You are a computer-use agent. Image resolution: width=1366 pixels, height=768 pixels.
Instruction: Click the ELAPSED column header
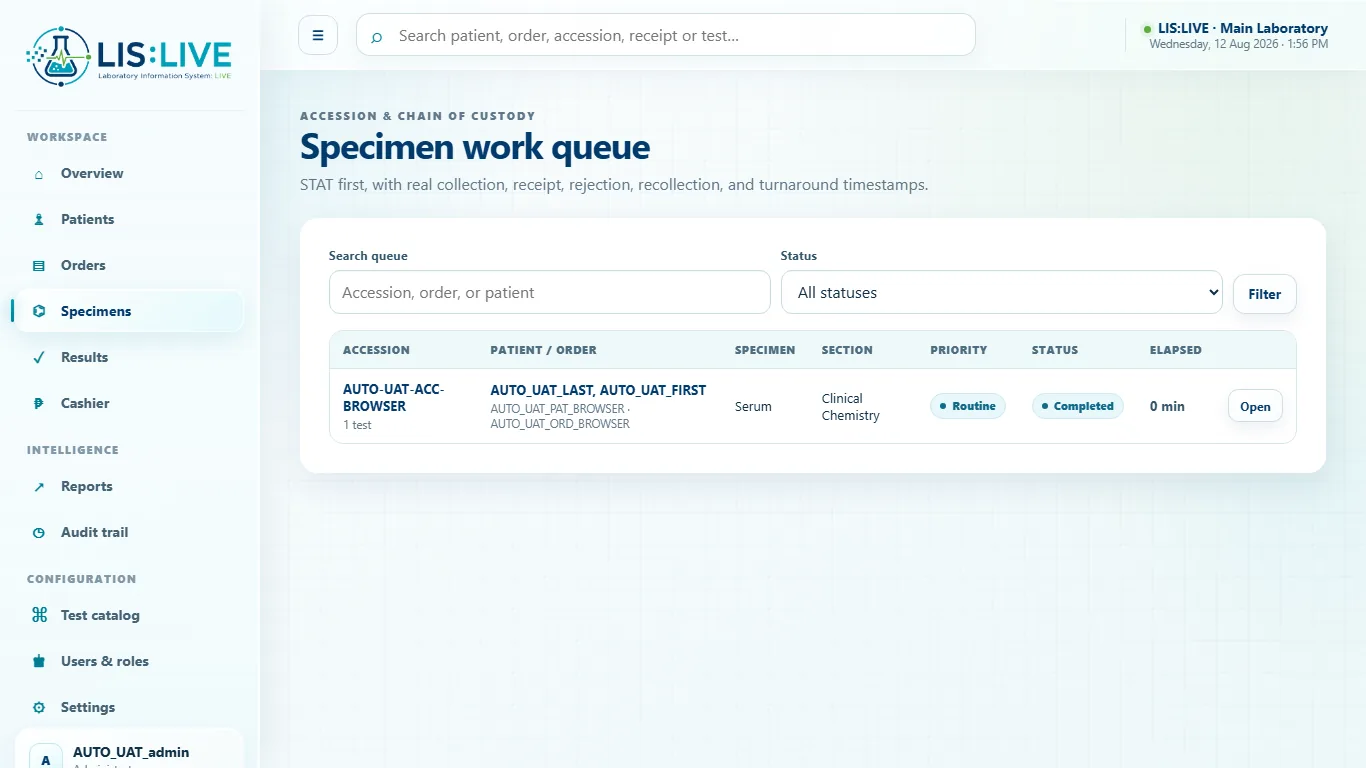pos(1176,350)
